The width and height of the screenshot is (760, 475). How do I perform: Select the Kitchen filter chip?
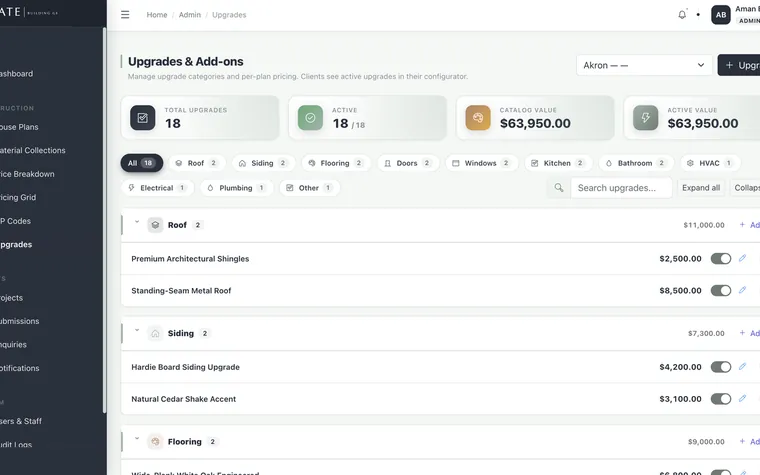558,163
